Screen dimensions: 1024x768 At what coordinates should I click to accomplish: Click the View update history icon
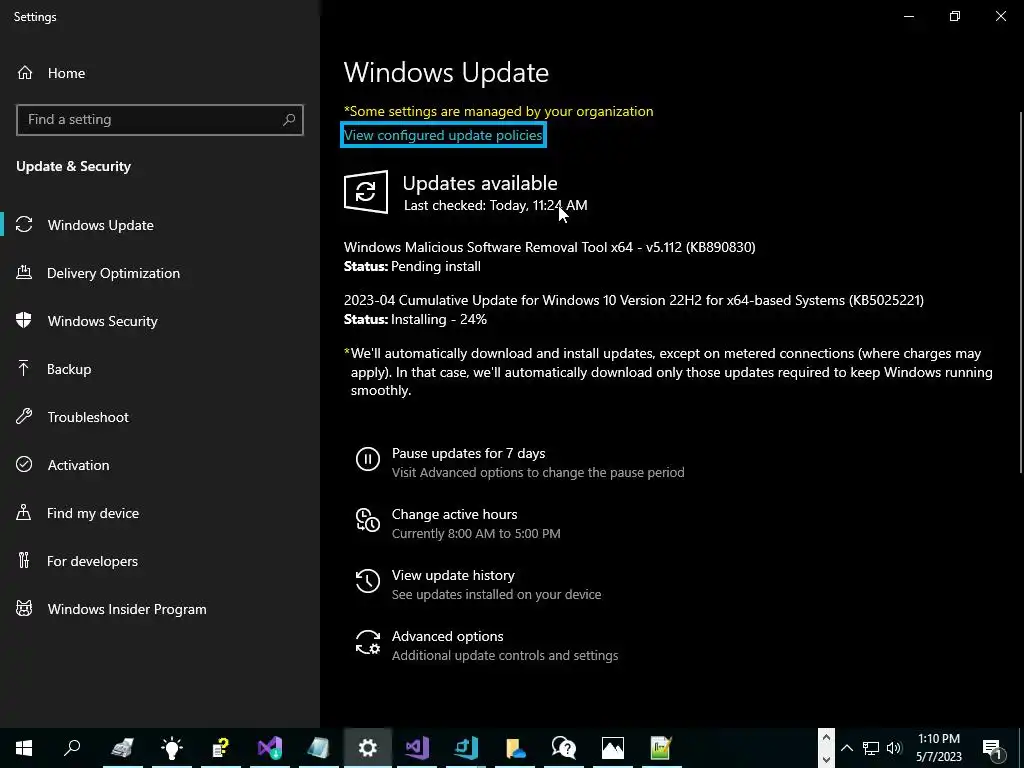(368, 581)
